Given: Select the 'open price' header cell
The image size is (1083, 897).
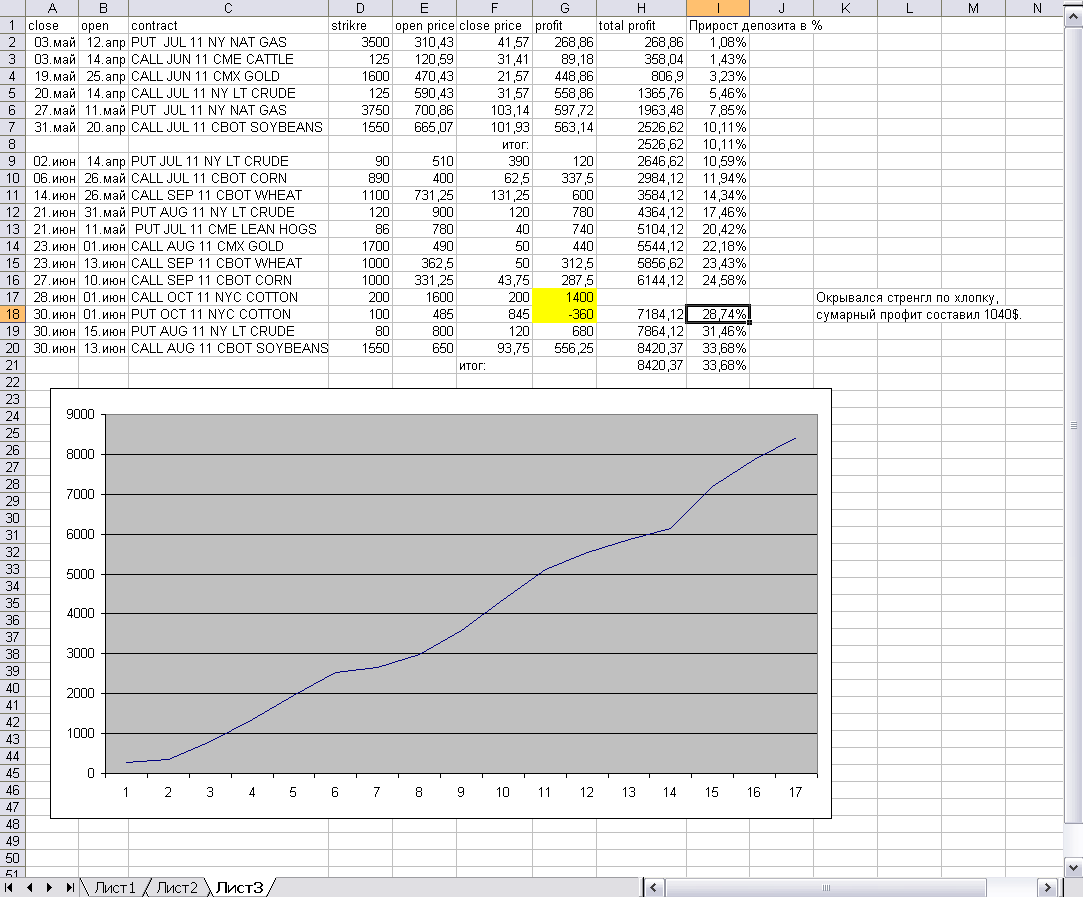Looking at the screenshot, I should pos(424,26).
